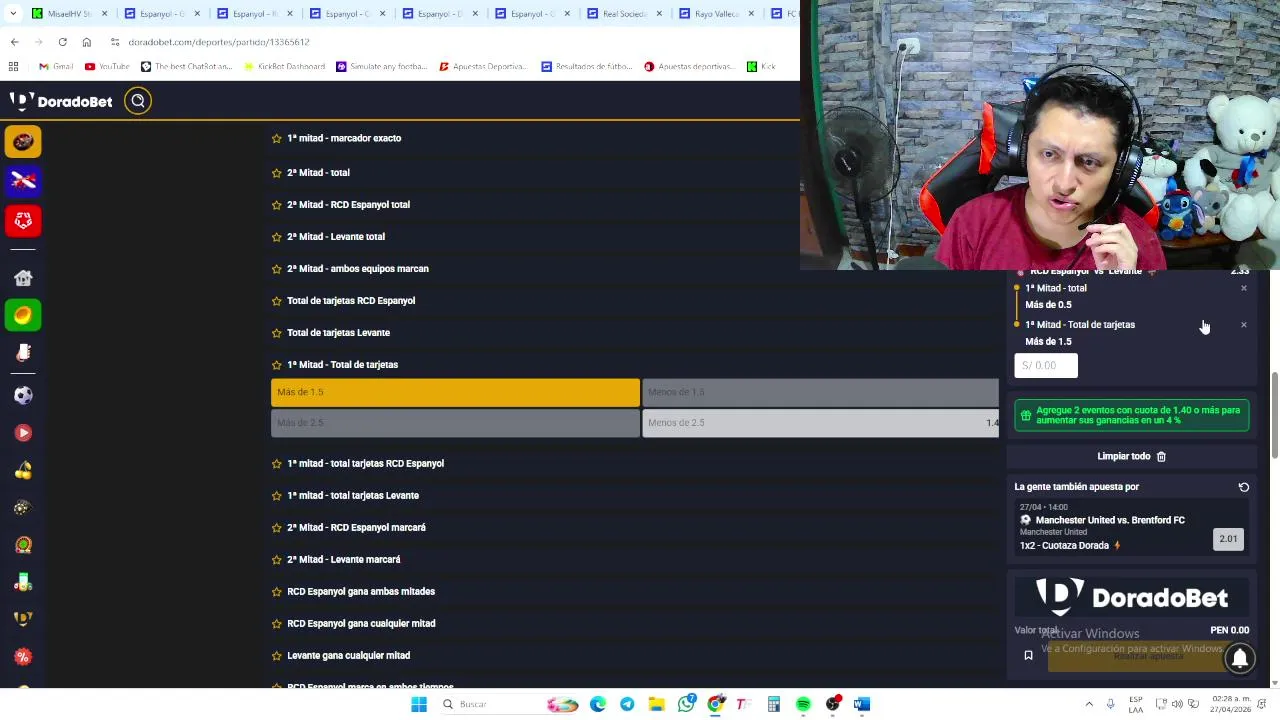Click the browser home button
This screenshot has height=720, width=1280.
(87, 42)
